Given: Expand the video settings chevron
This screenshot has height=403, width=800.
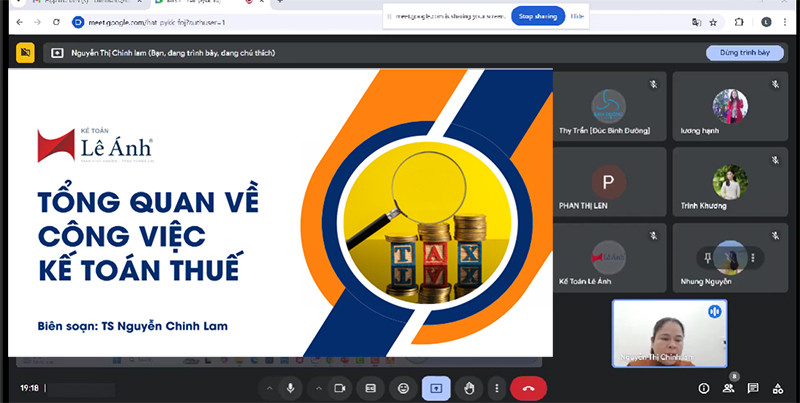Looking at the screenshot, I should 319,388.
